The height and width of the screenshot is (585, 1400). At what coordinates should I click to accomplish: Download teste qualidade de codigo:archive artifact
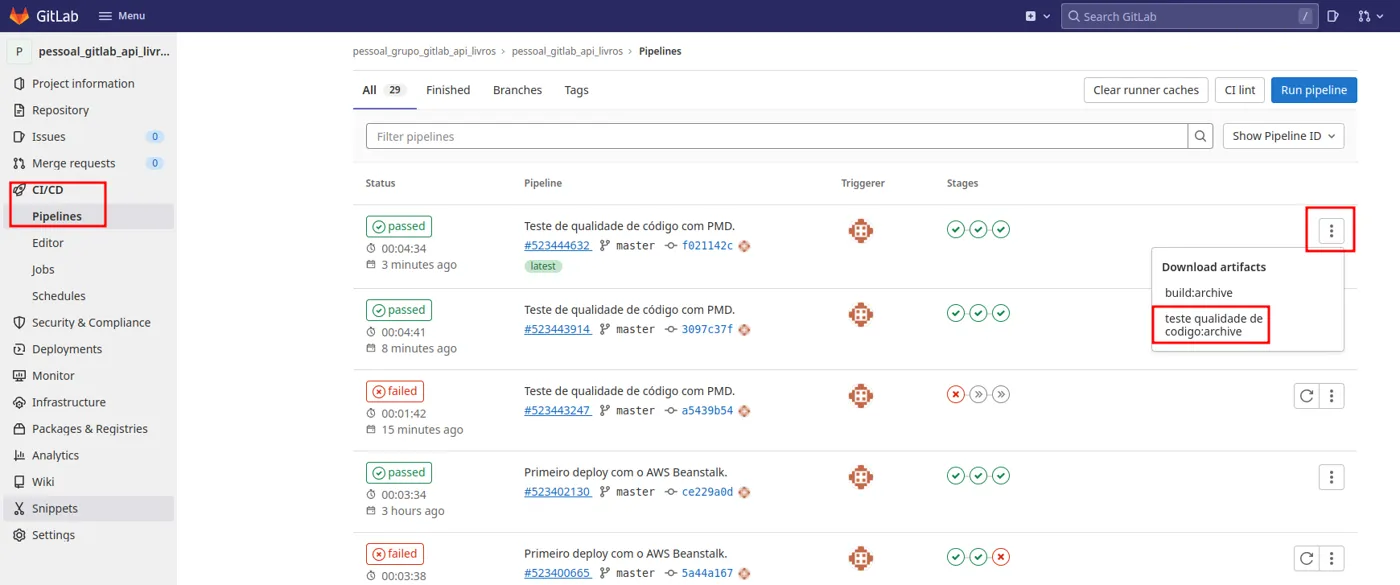click(1214, 325)
